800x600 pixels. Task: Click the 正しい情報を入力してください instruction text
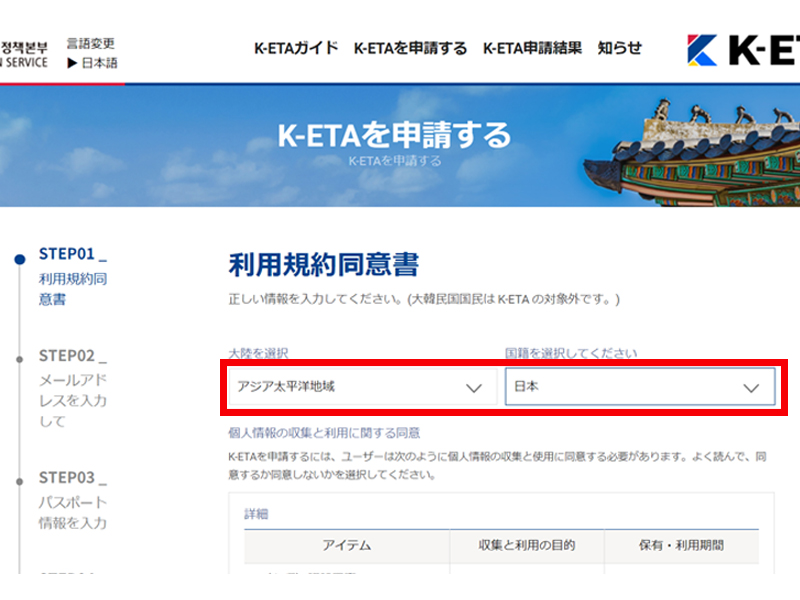tap(424, 299)
